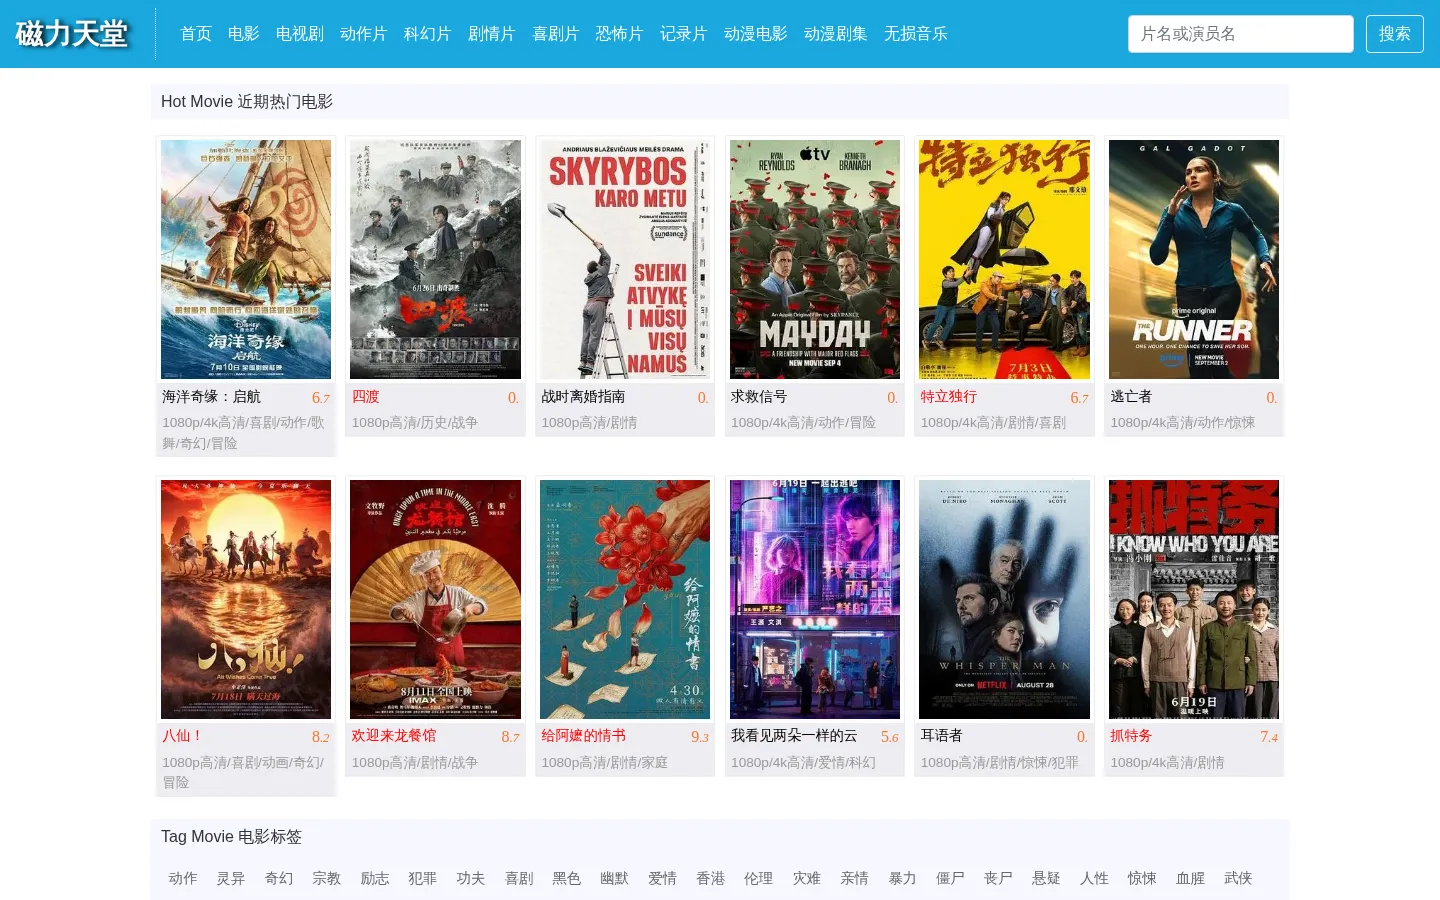Focus the 片名或演员名 search field
The width and height of the screenshot is (1440, 900).
pos(1241,34)
